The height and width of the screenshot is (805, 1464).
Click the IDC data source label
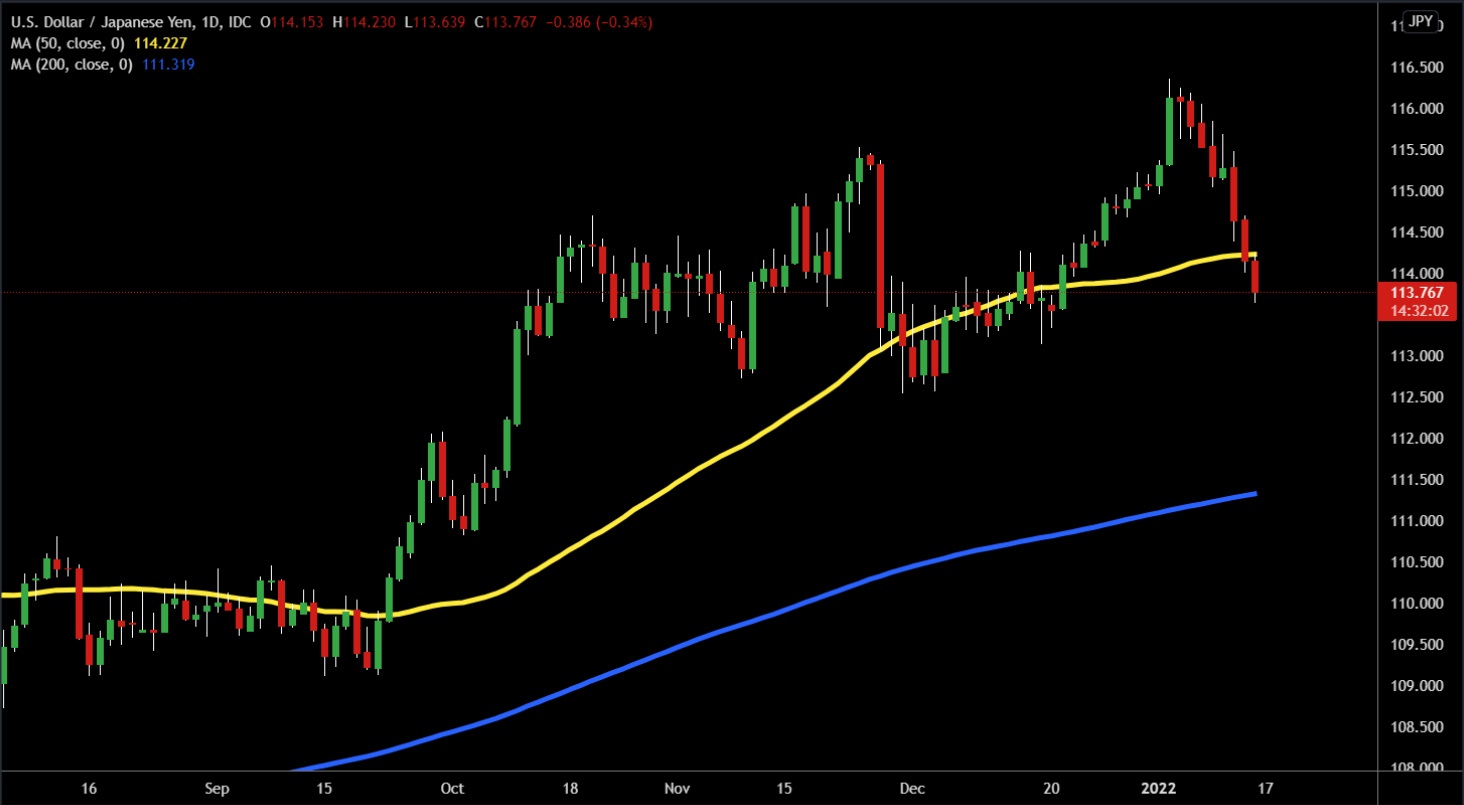[x=239, y=21]
